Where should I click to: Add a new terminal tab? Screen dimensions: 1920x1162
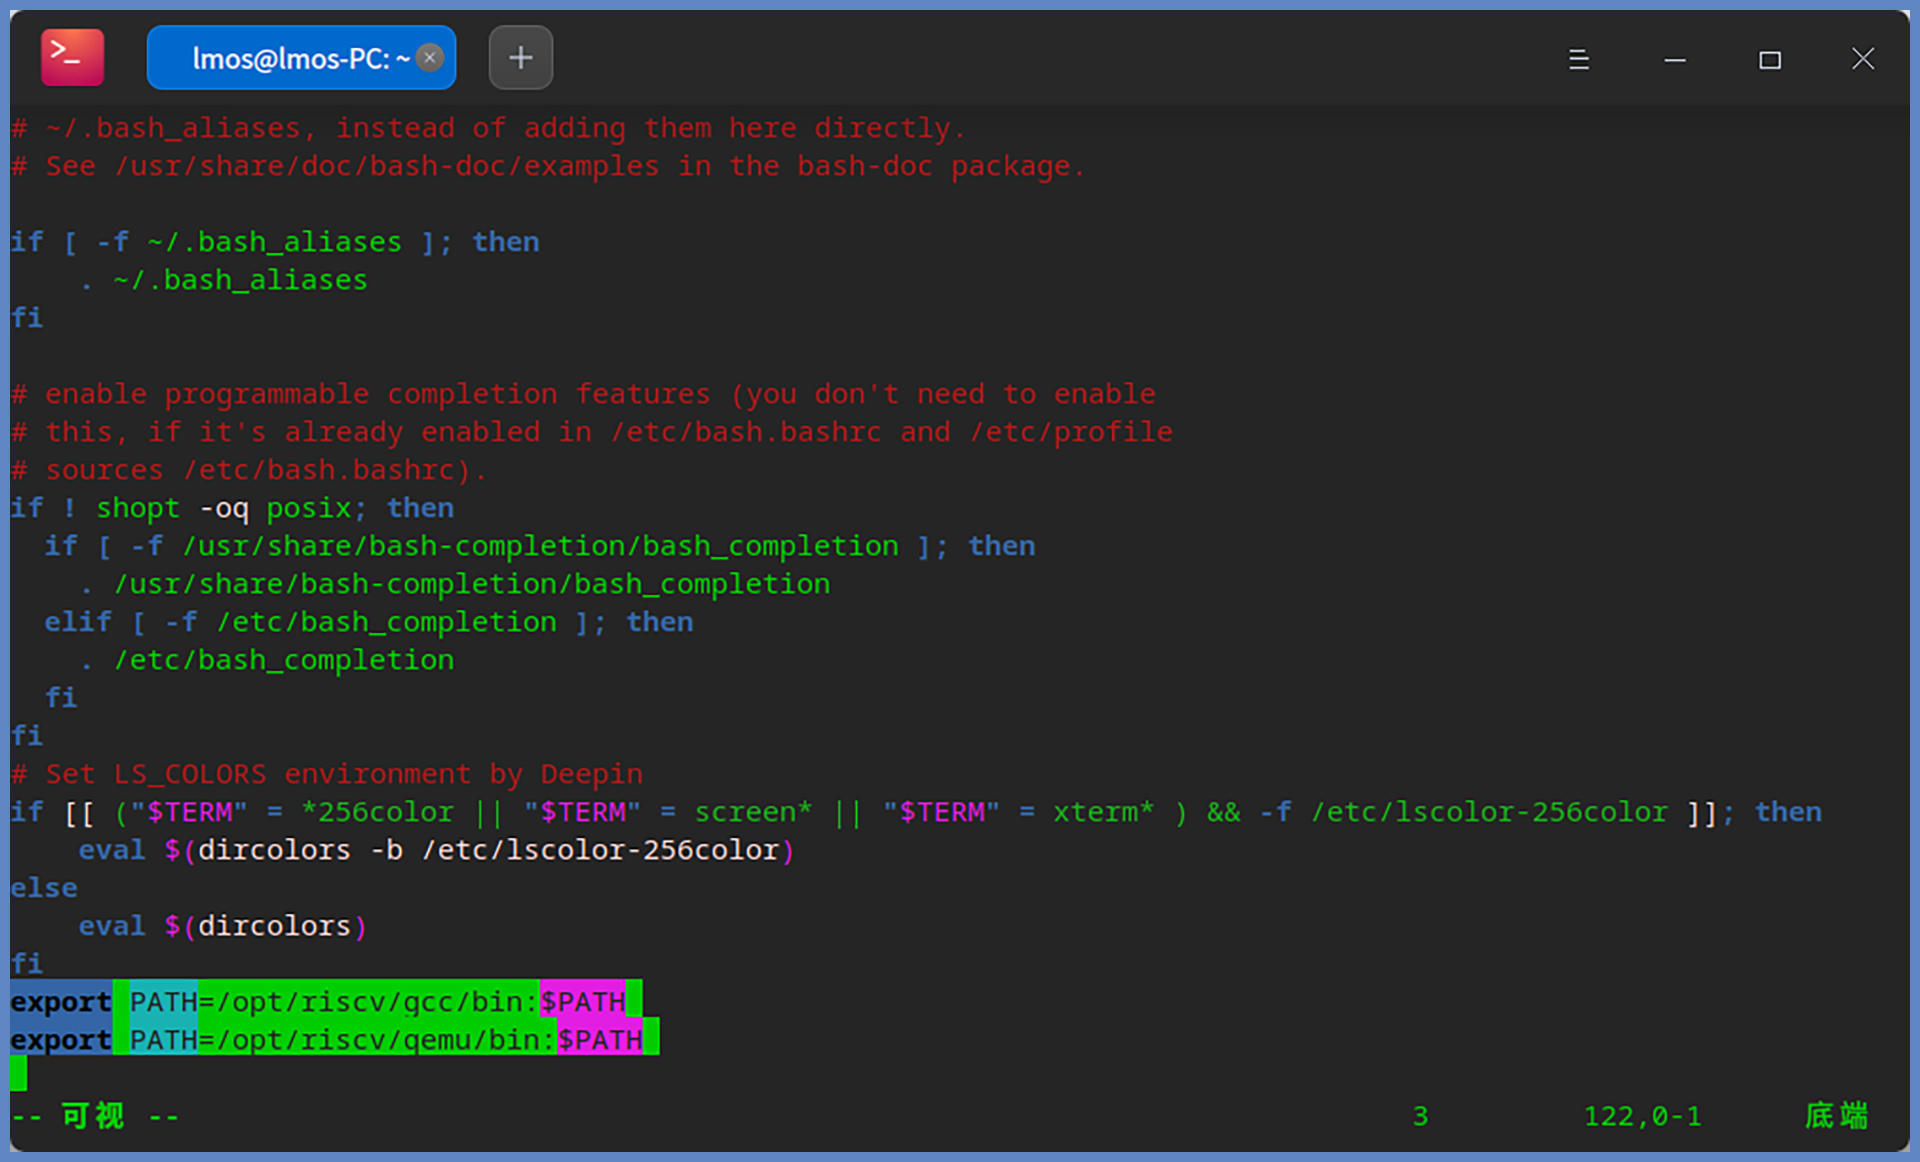pos(520,58)
